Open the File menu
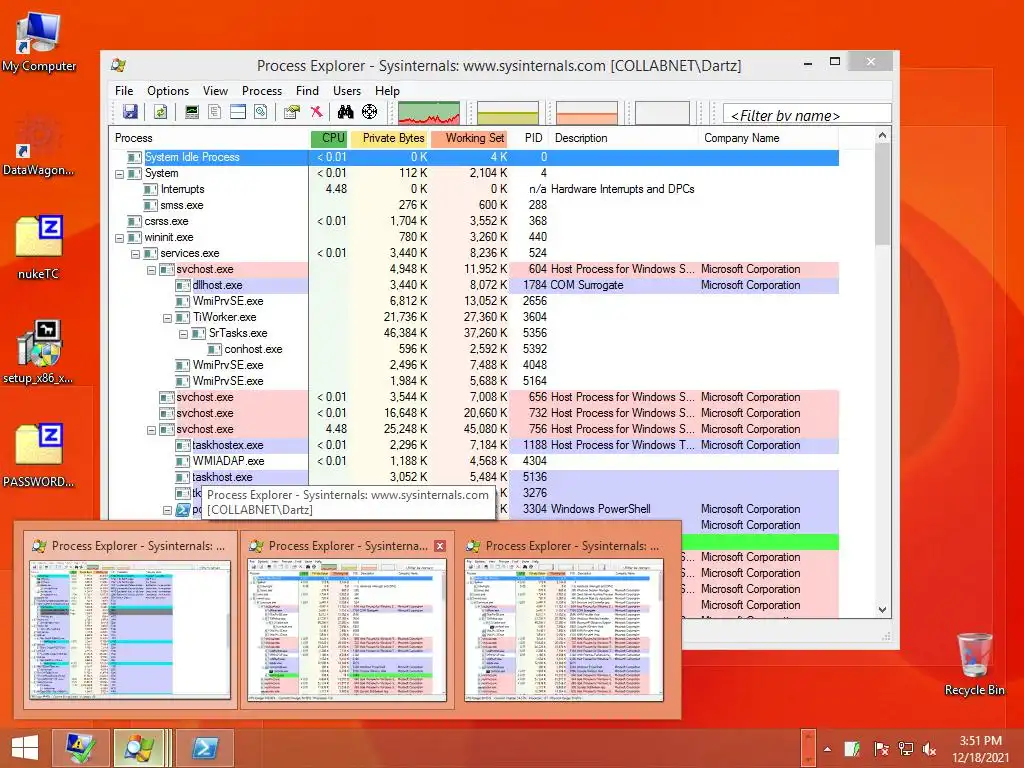Screen dimensions: 1024x768 point(124,91)
